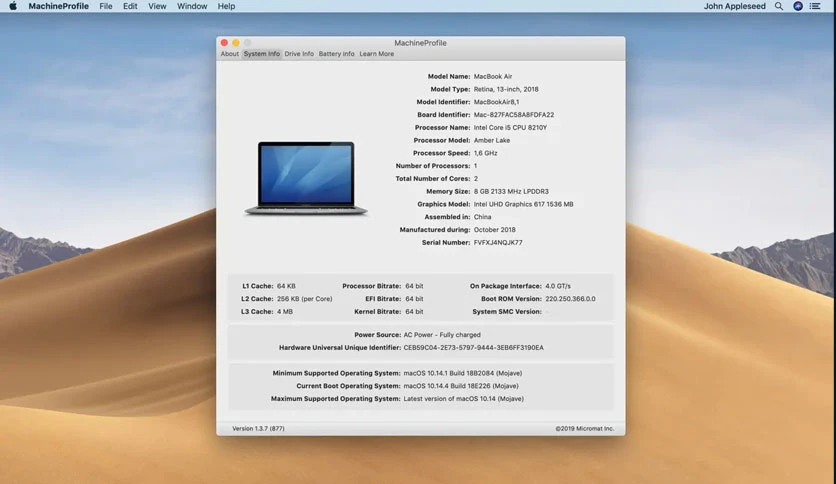Select minimum OS macOS 10.14.1 Build 18B2084
The image size is (836, 484).
[x=463, y=374]
